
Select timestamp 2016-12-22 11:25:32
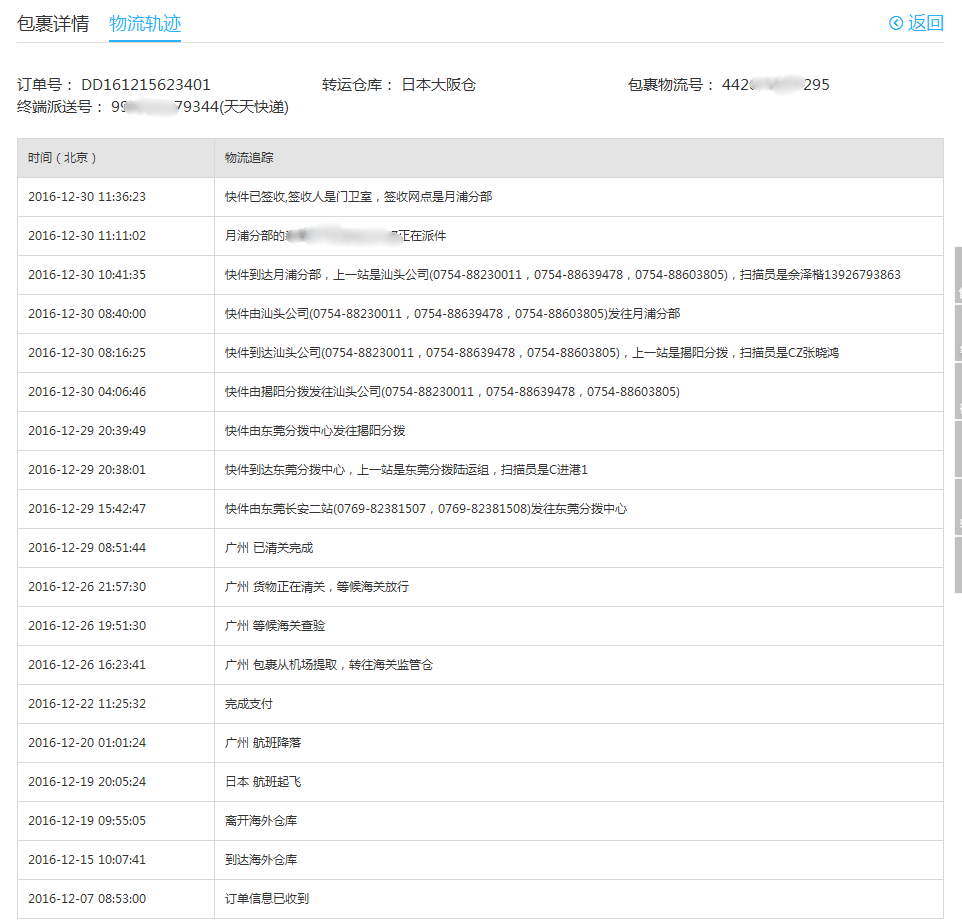point(87,704)
